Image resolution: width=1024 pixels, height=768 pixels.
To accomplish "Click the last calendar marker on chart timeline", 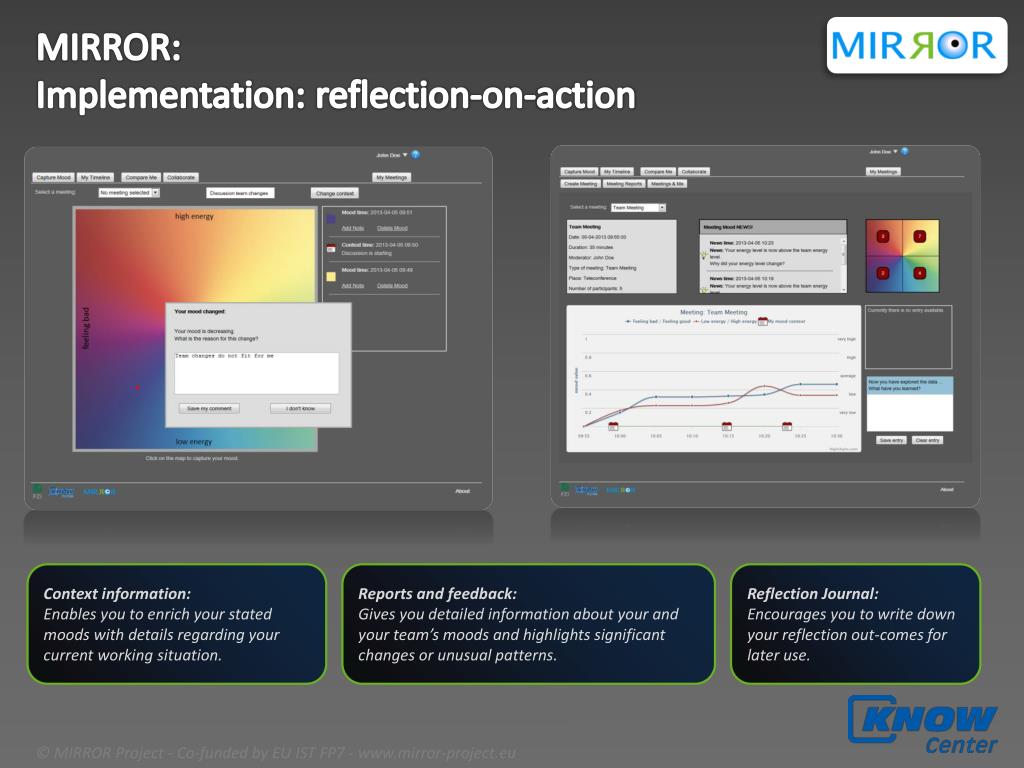I will click(x=787, y=426).
